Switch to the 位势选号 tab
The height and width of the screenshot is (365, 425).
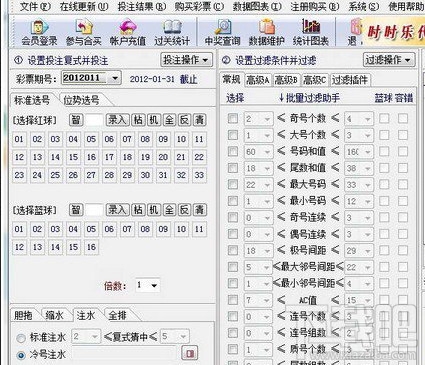click(x=82, y=100)
